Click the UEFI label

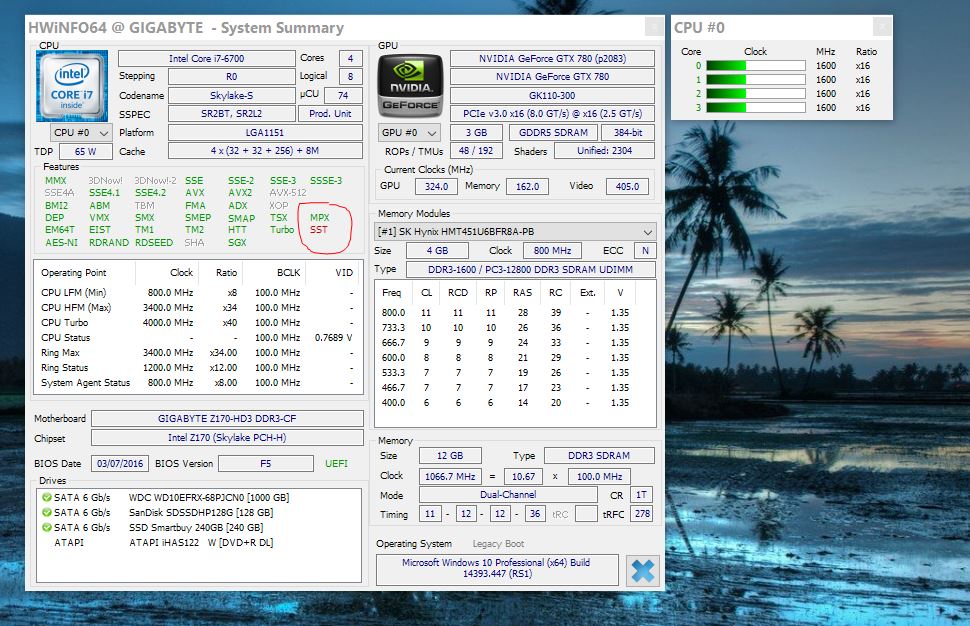pyautogui.click(x=337, y=463)
